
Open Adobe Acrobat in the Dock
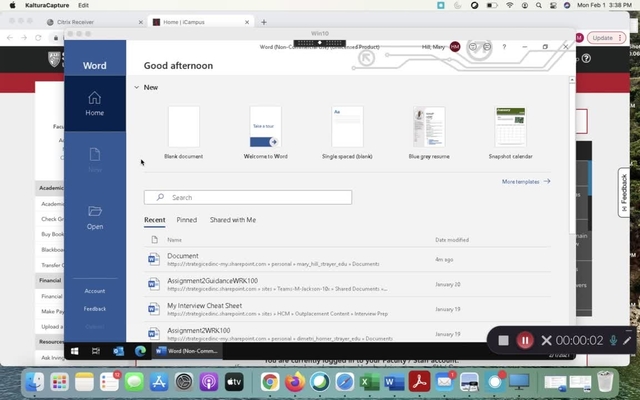coord(419,382)
